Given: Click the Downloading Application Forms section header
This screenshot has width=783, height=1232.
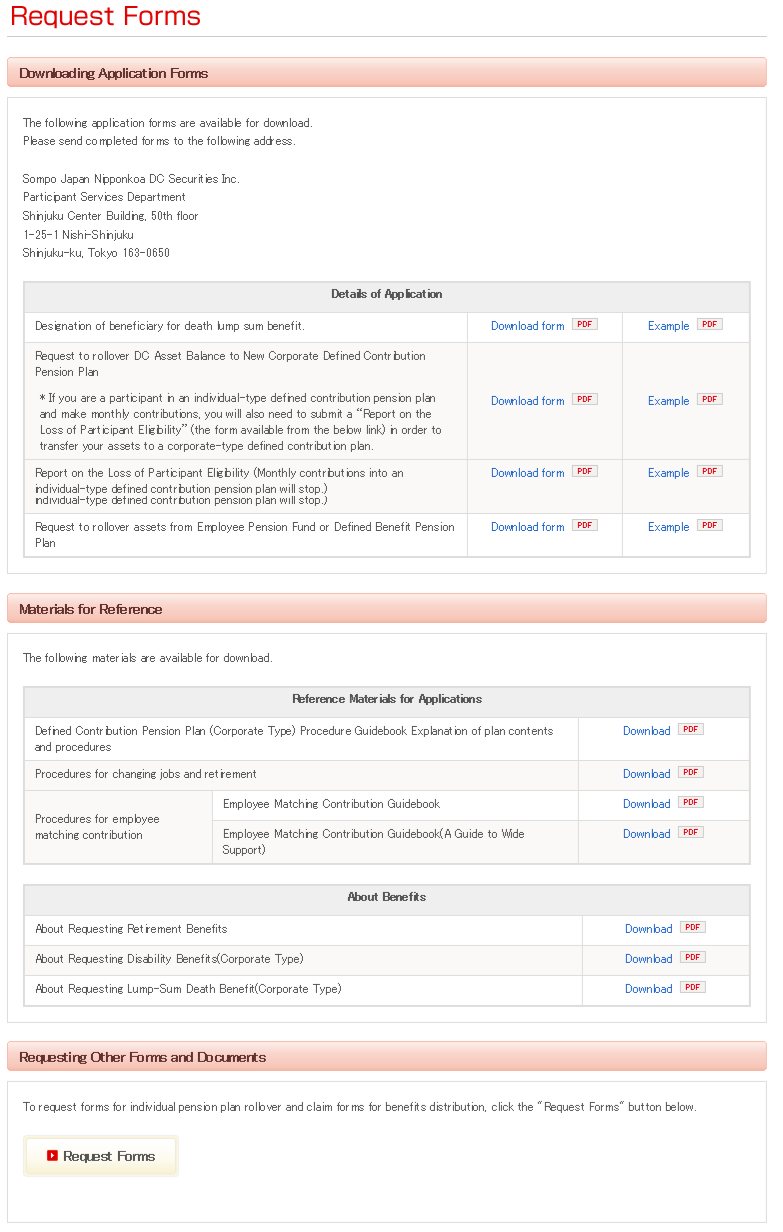Looking at the screenshot, I should [110, 72].
